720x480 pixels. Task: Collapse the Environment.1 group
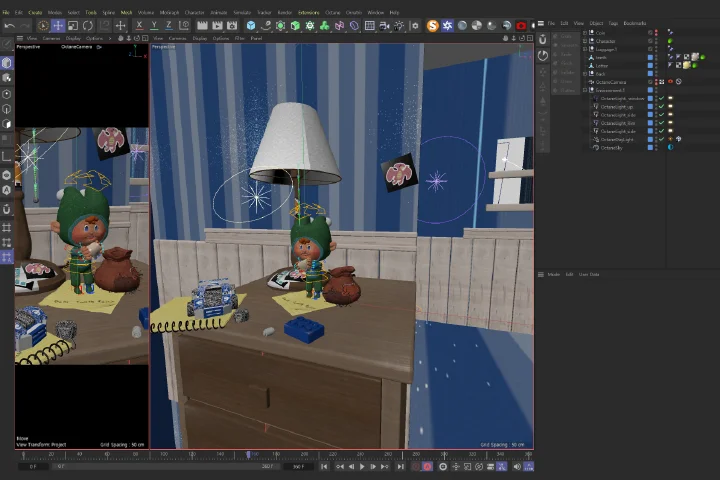[x=585, y=90]
